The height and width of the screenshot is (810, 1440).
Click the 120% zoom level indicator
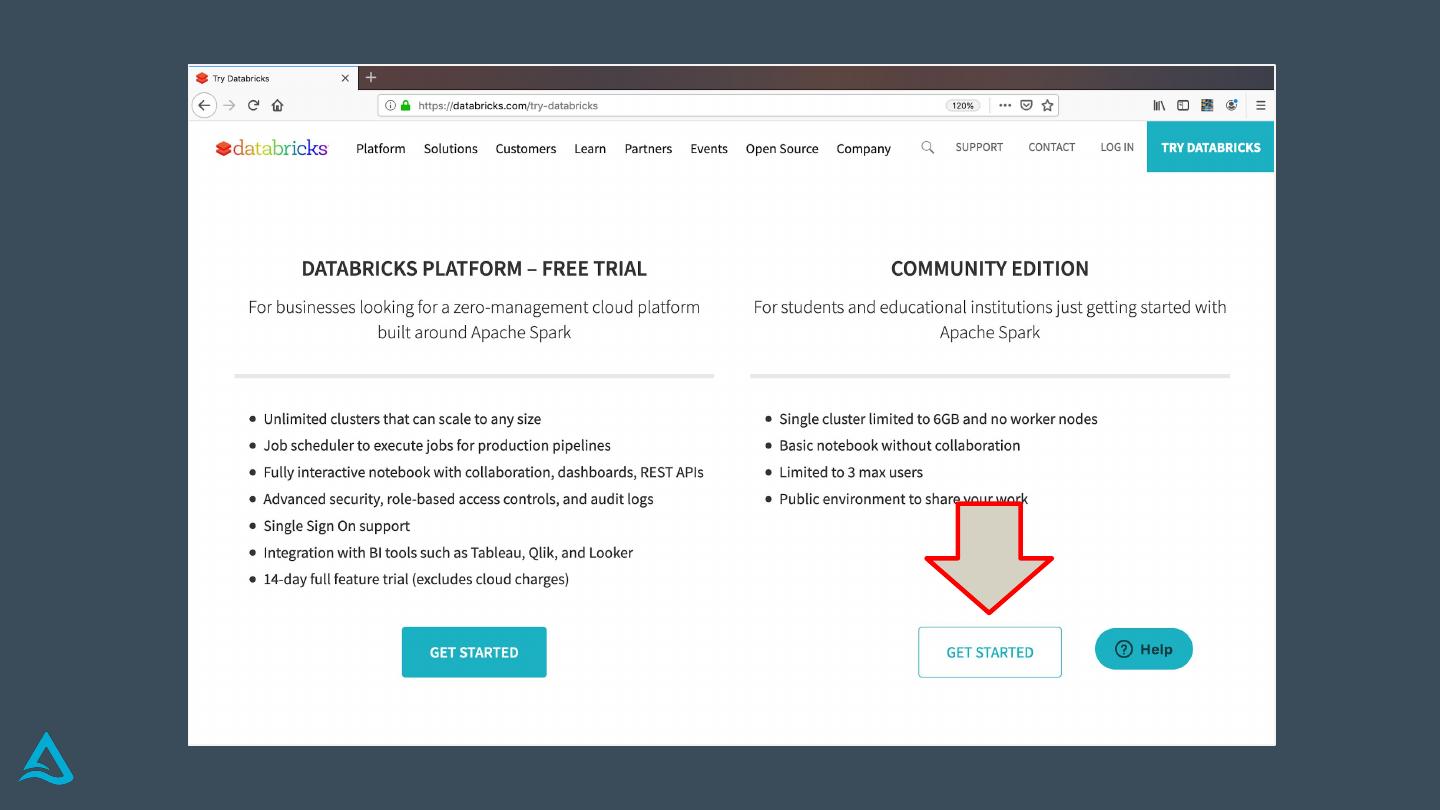[962, 105]
